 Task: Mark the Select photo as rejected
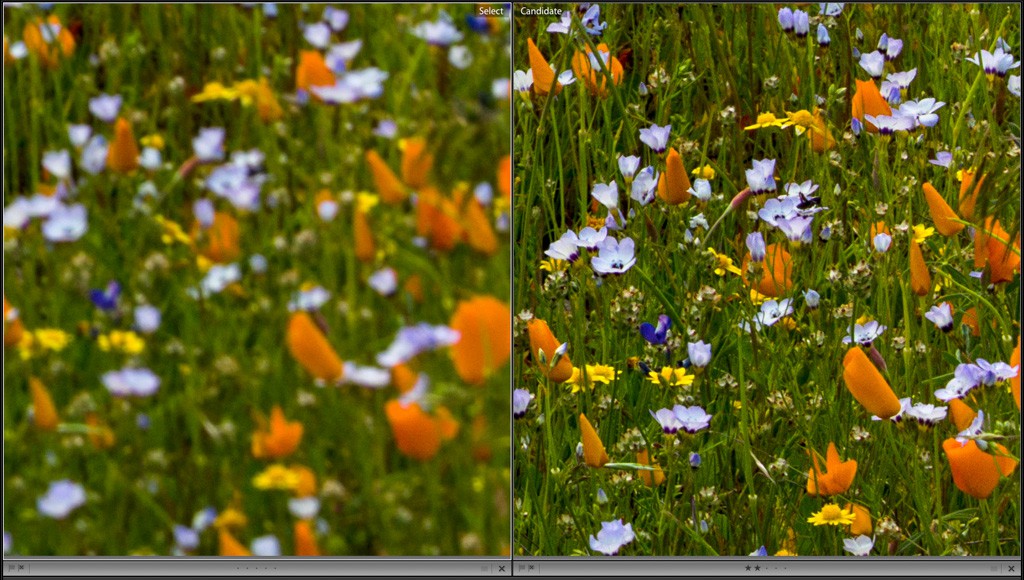(x=22, y=568)
